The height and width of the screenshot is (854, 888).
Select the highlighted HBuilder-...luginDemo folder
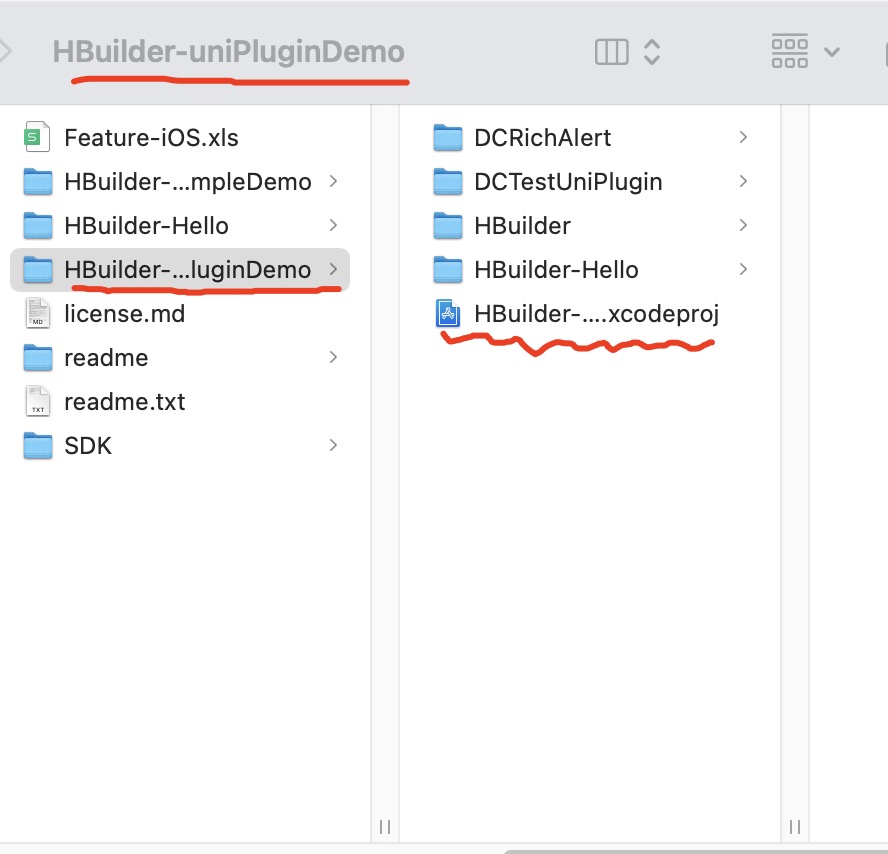click(x=180, y=270)
